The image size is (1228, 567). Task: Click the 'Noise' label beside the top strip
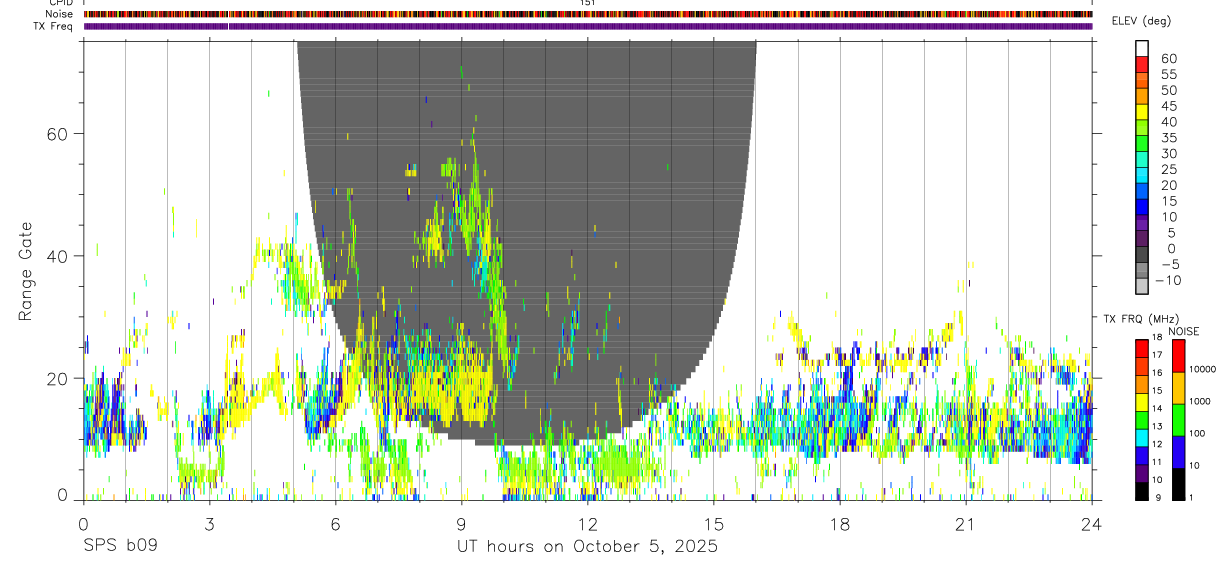(x=60, y=14)
